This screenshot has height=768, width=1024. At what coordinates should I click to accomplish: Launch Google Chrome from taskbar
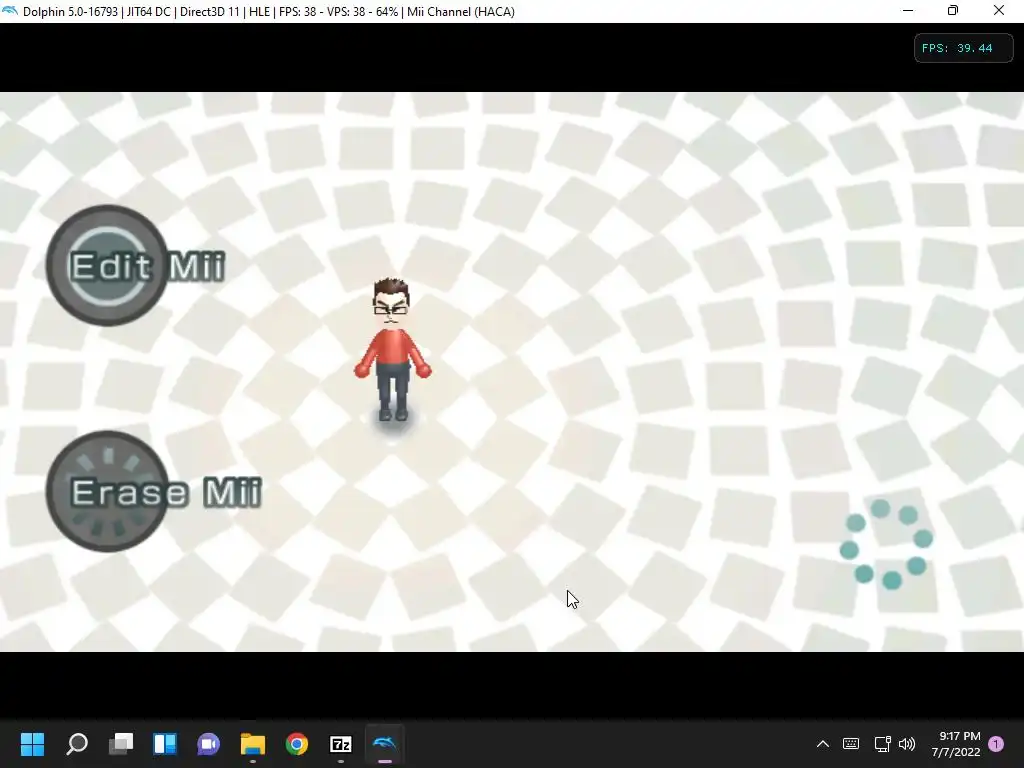296,744
